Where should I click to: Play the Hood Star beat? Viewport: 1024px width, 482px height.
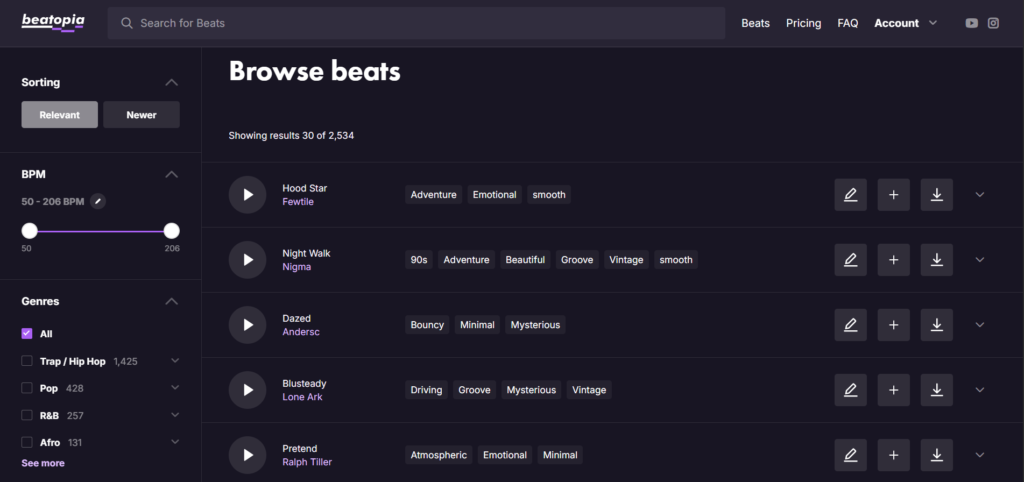click(x=247, y=195)
